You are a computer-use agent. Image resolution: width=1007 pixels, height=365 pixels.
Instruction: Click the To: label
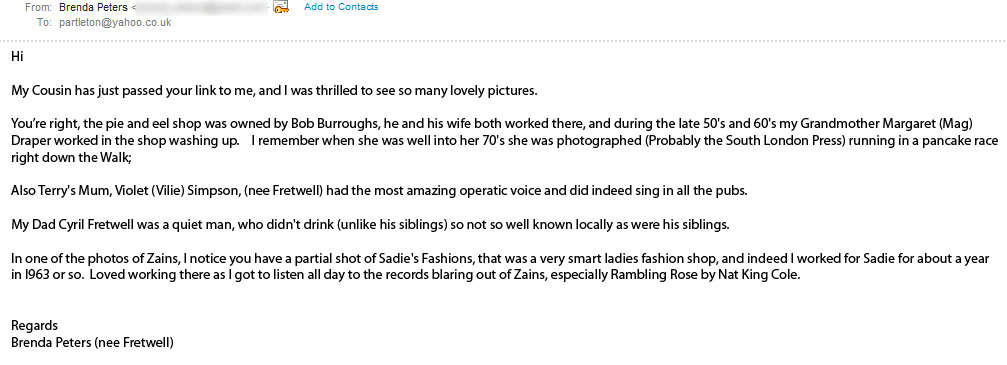point(44,22)
